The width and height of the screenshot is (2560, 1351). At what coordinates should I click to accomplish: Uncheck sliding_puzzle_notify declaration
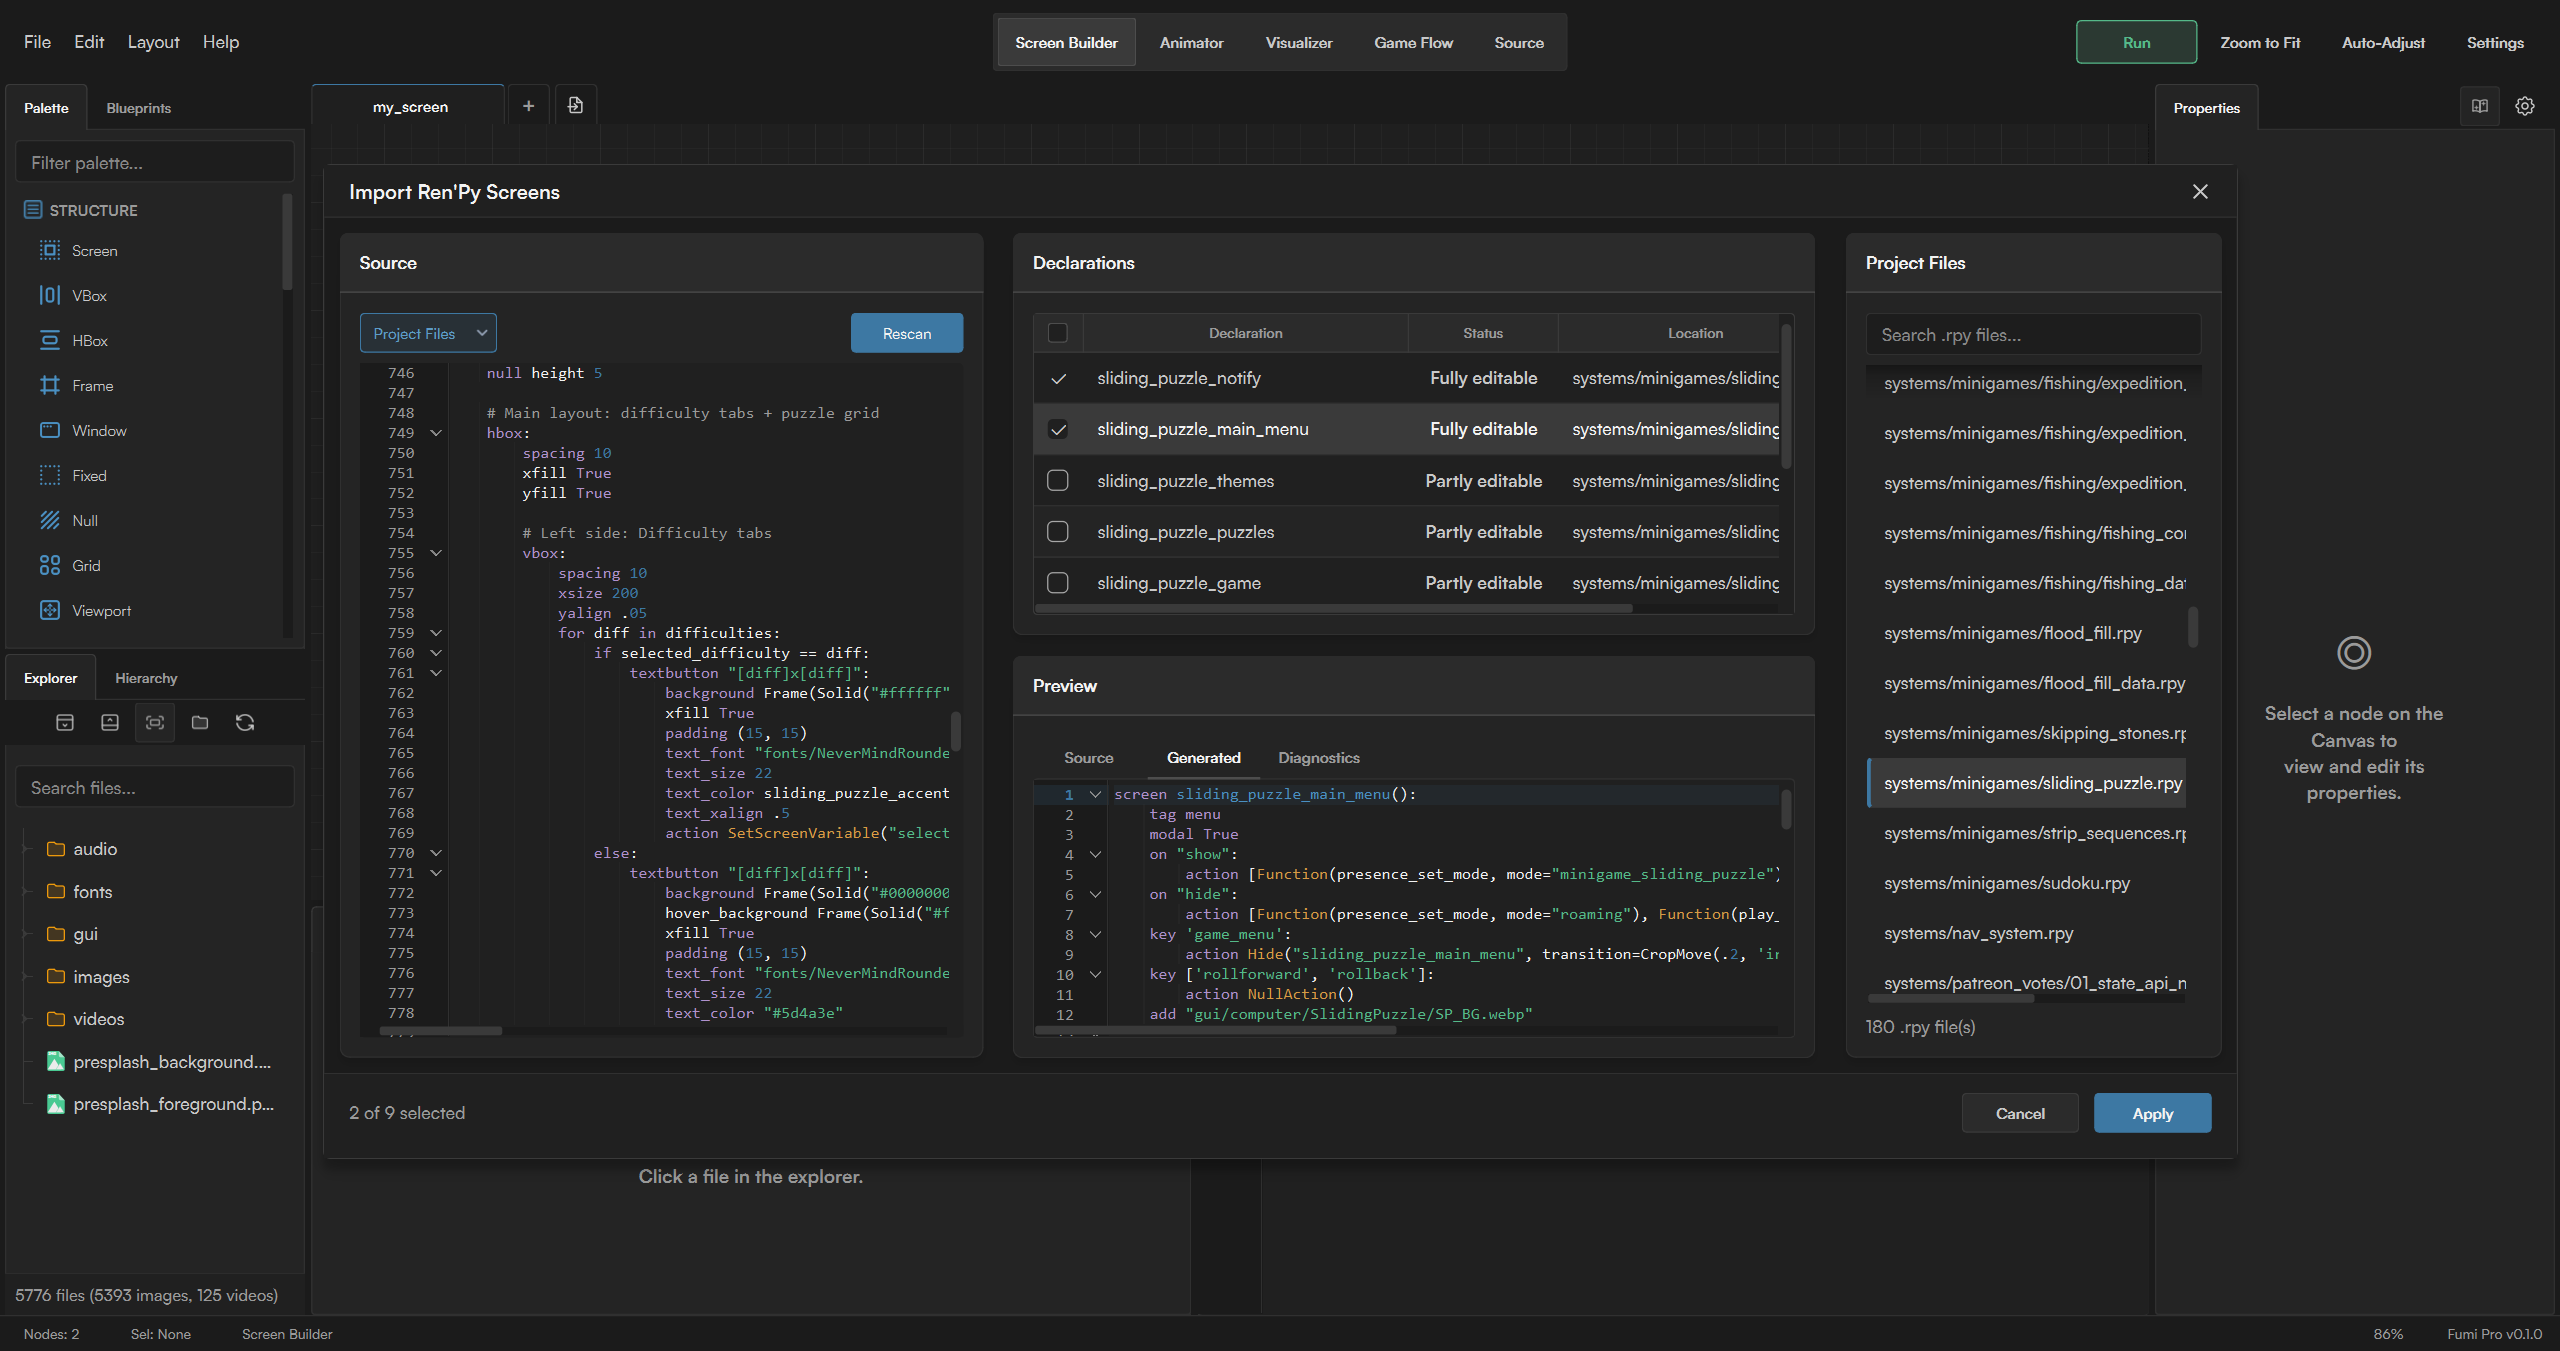1057,379
